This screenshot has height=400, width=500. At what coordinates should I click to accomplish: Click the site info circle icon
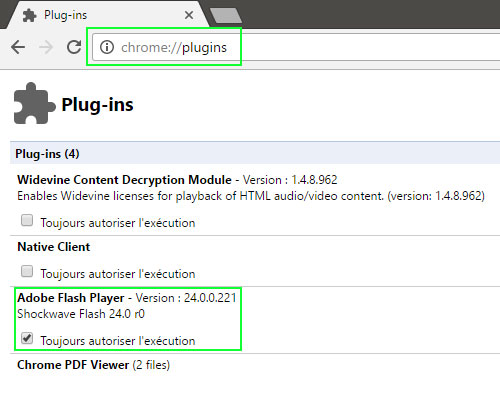(x=107, y=47)
